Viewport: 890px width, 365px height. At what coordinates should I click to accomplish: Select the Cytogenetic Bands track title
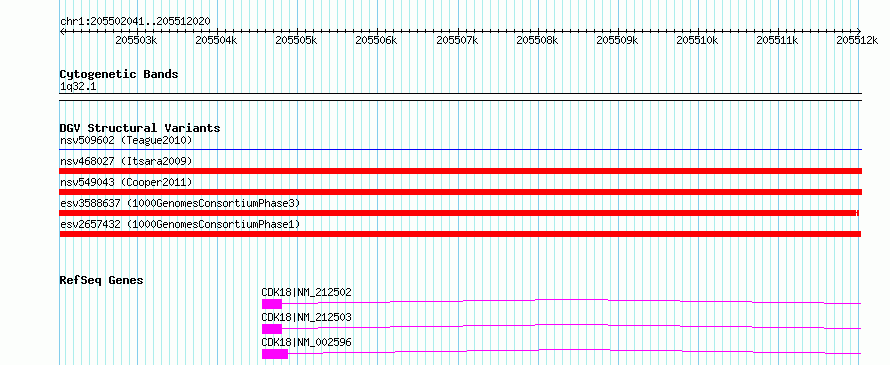[119, 74]
